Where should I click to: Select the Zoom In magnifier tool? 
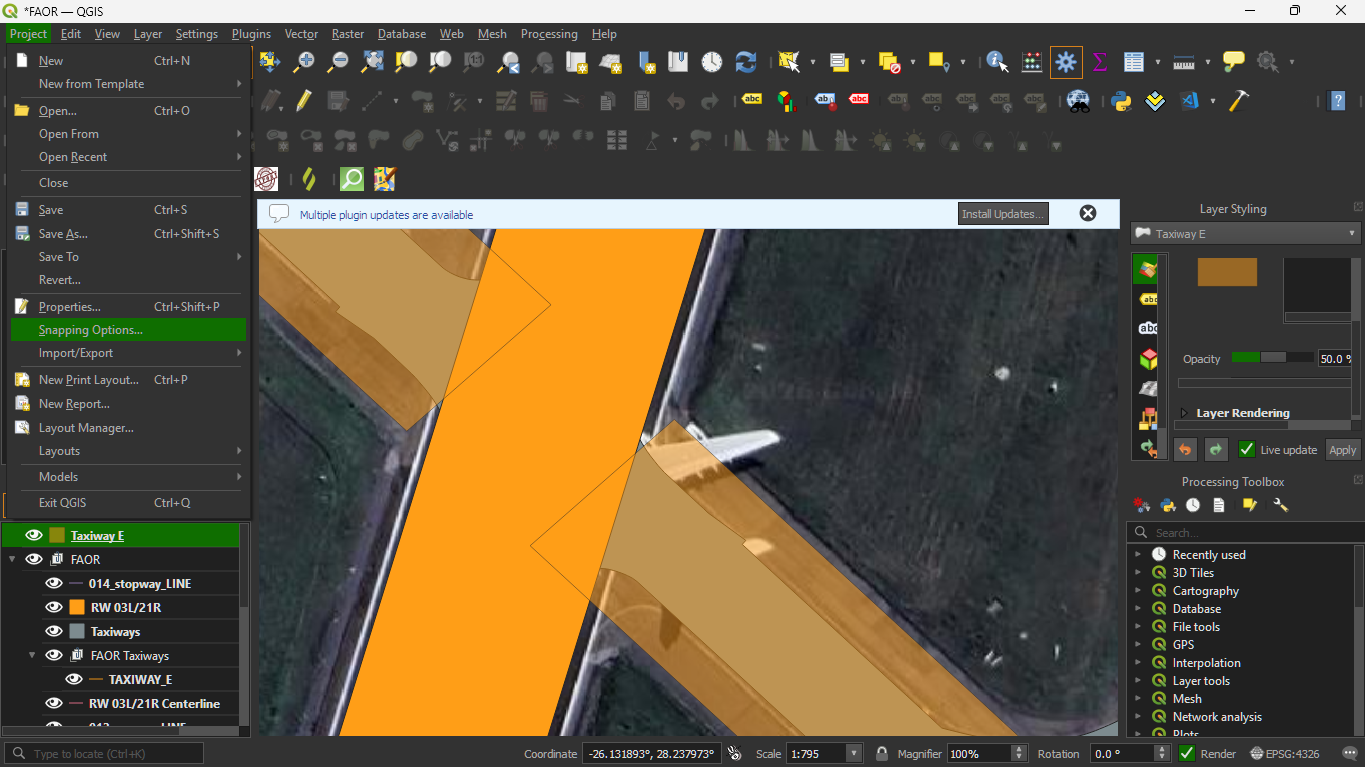click(x=304, y=62)
